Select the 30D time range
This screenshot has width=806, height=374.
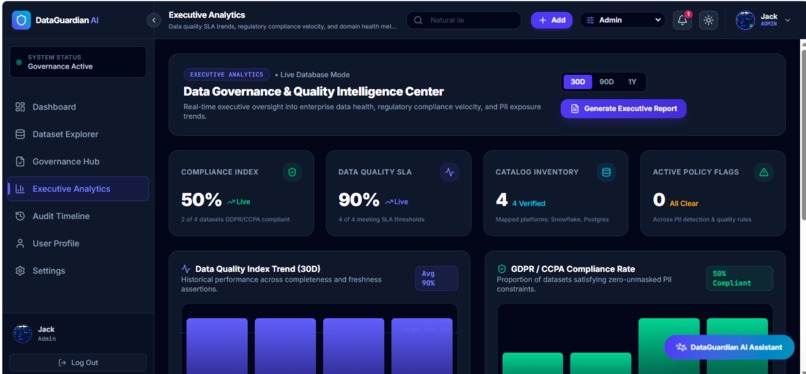click(x=578, y=82)
